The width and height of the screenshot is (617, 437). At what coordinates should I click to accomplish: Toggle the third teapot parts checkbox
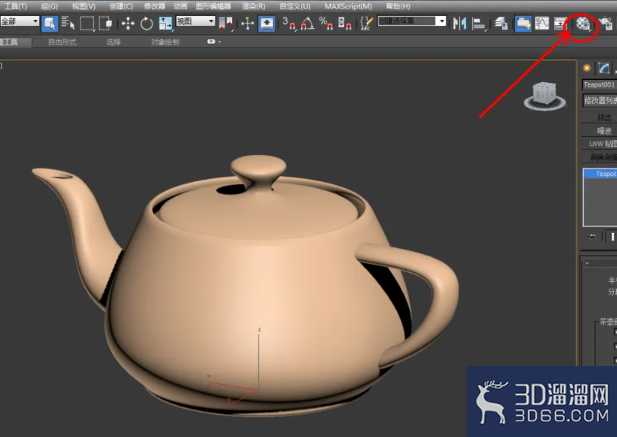615,360
